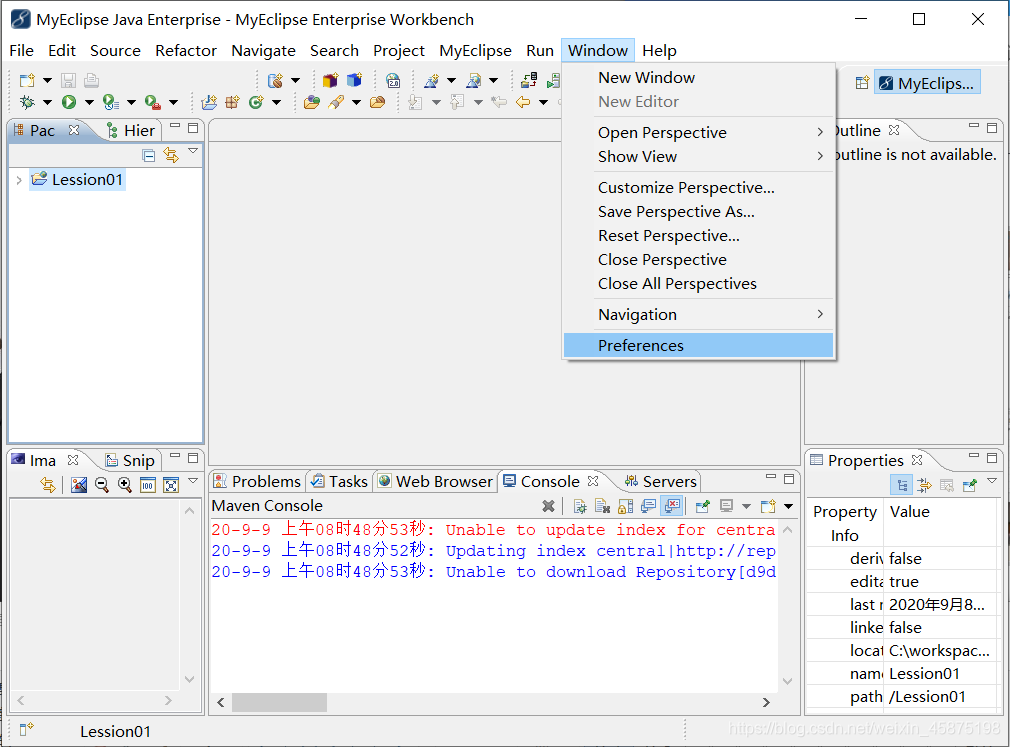Toggle Show Console on Standard Error change

671,506
